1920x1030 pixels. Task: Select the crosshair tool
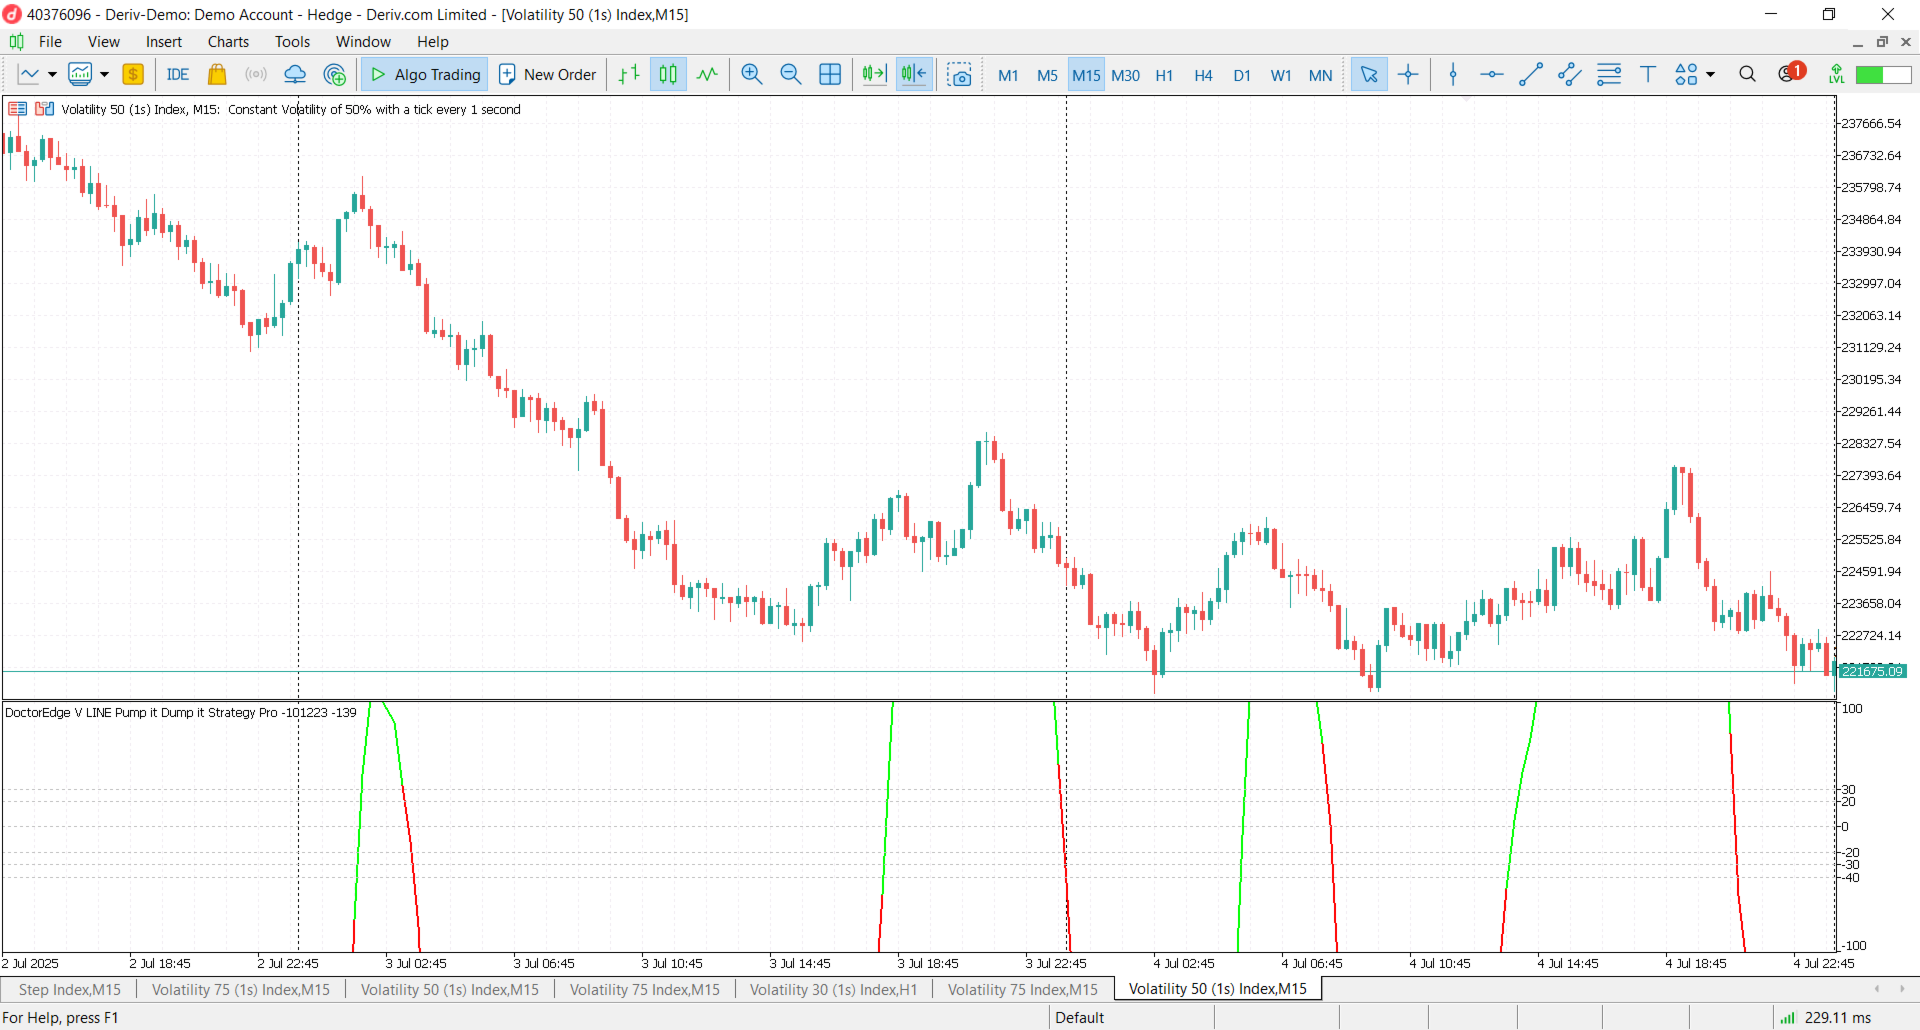(1408, 75)
